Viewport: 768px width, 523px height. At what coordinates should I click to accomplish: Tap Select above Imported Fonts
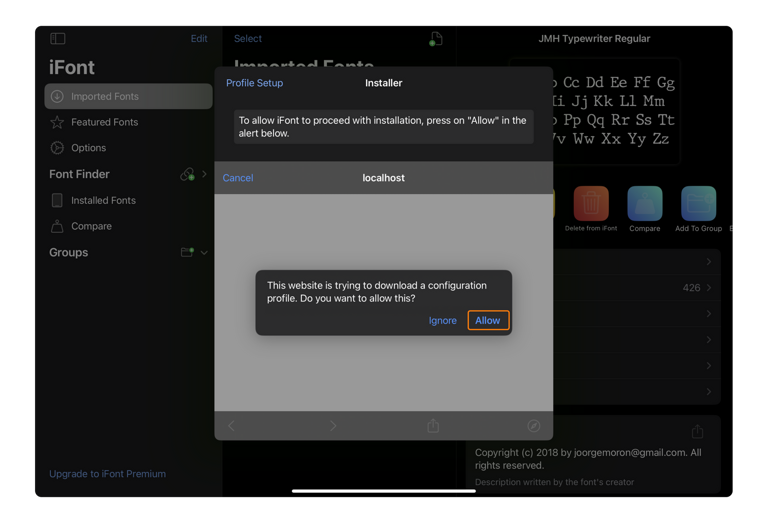248,38
